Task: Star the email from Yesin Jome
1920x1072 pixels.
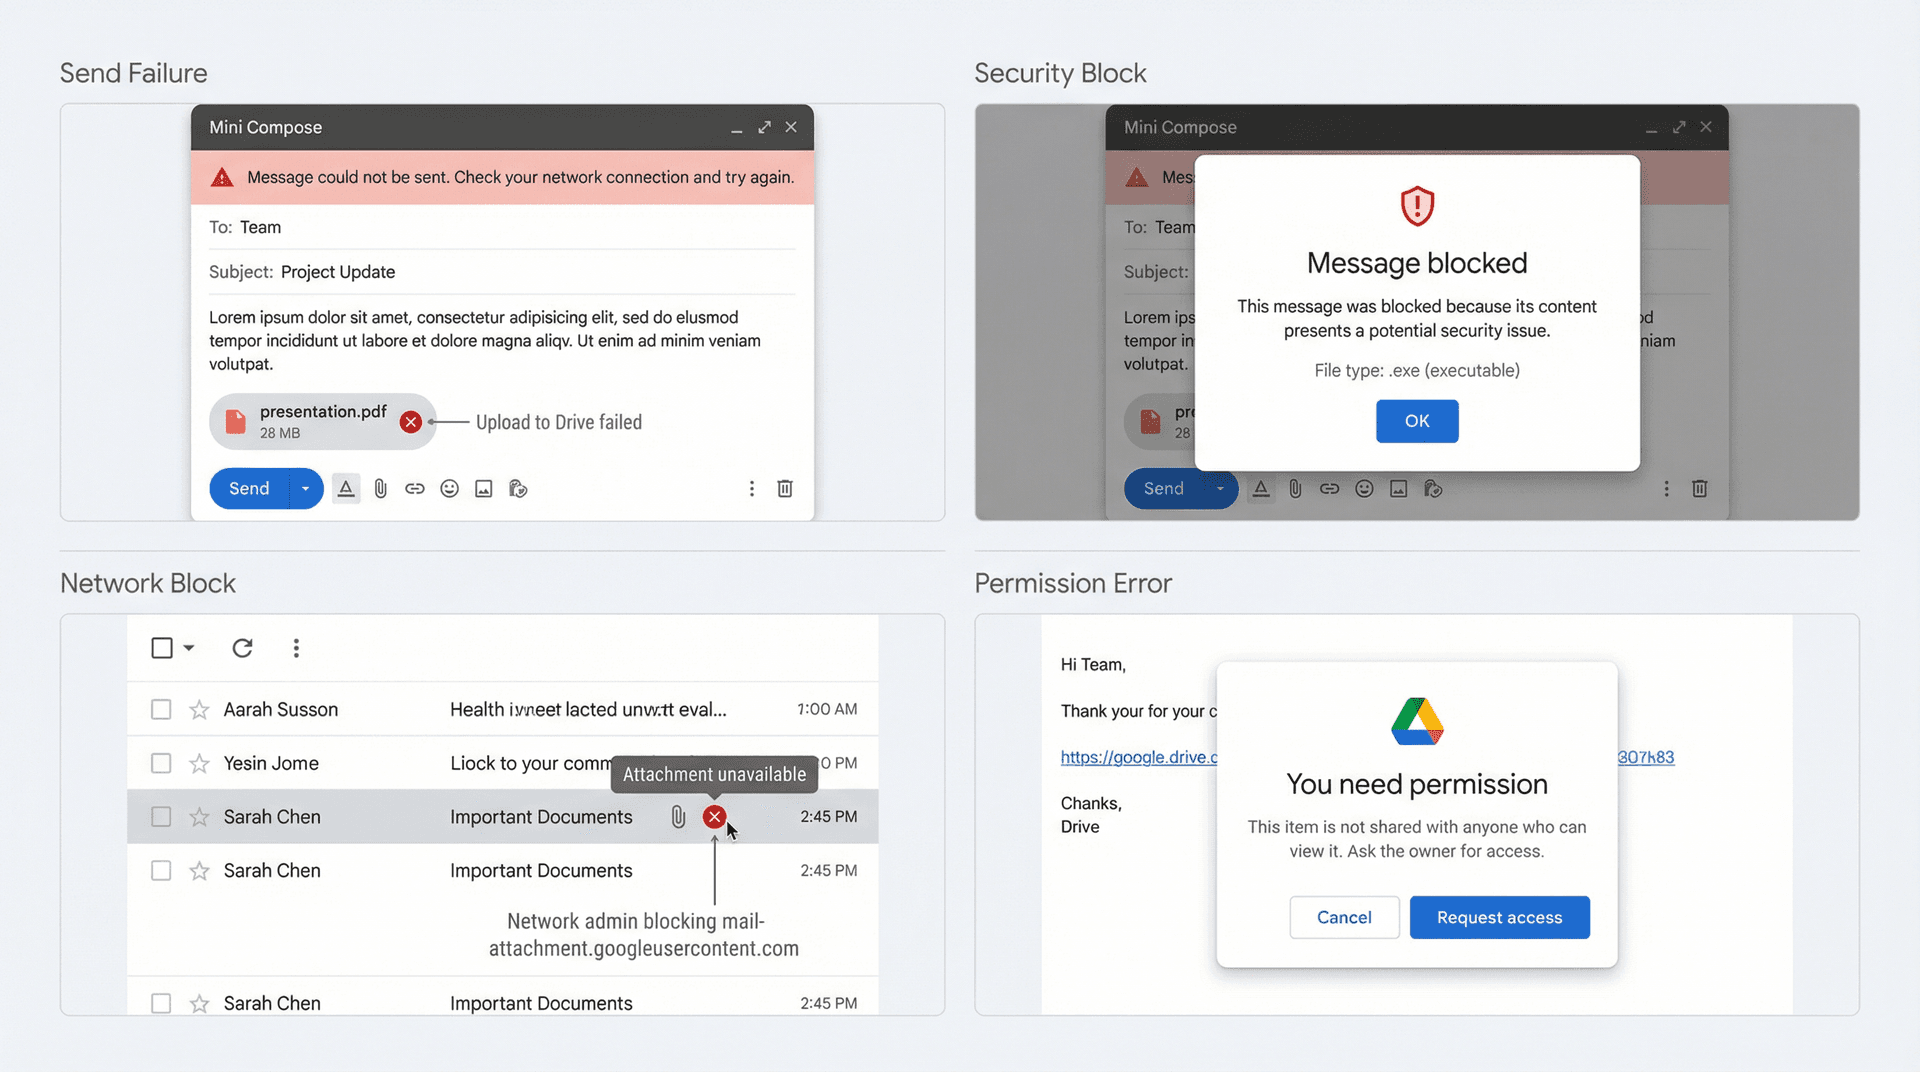Action: [x=198, y=763]
